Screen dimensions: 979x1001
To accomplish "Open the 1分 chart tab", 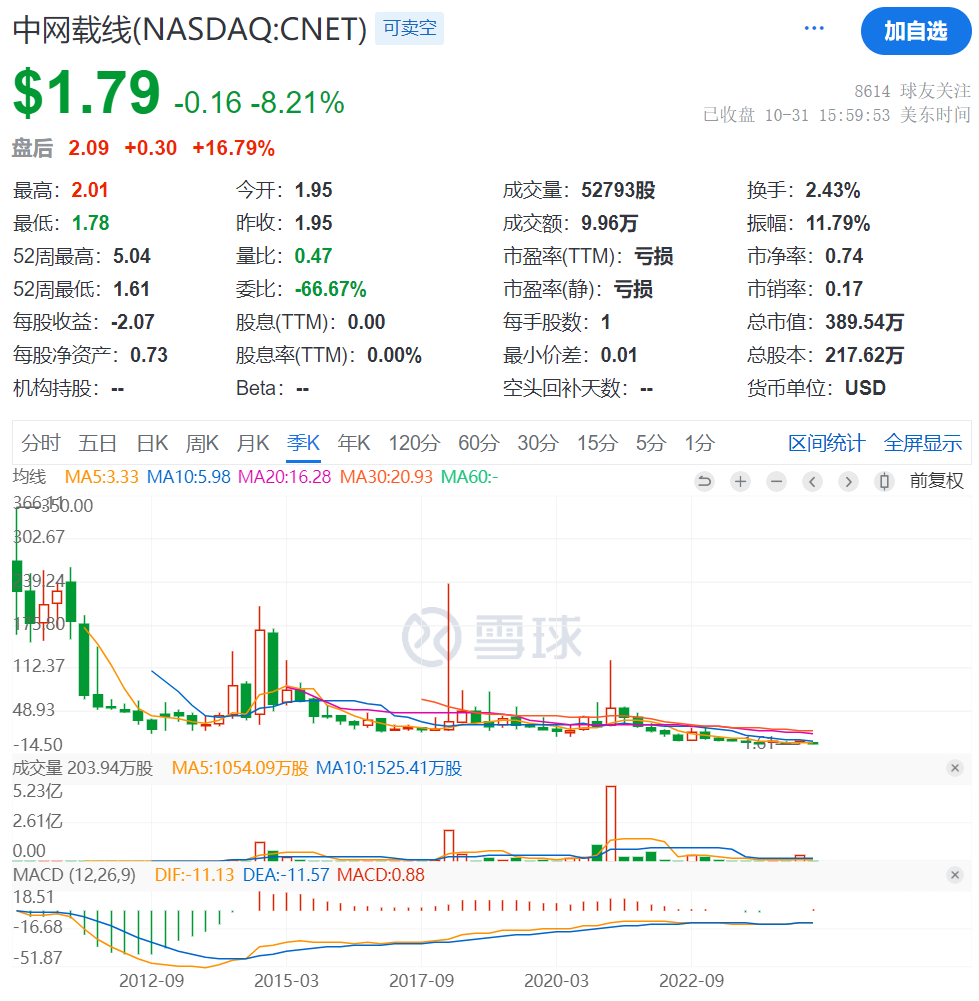I will 699,442.
